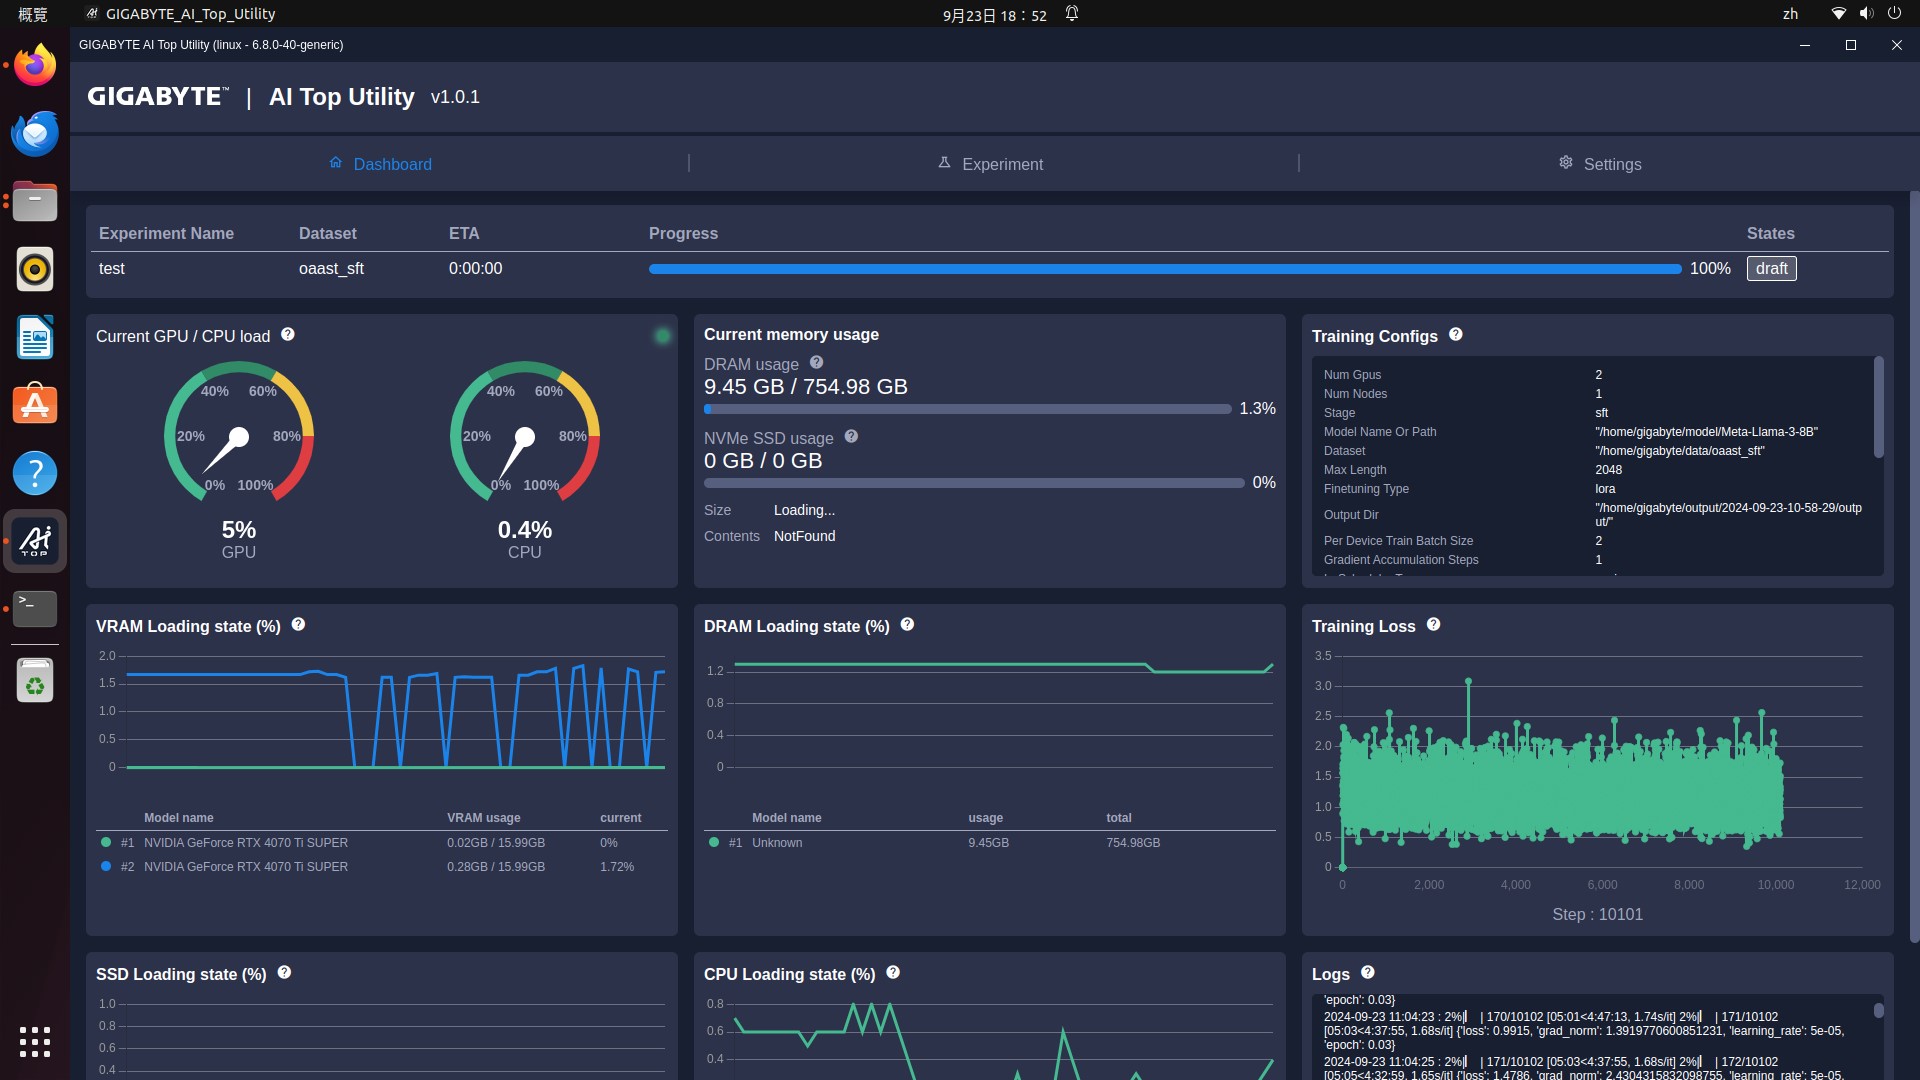Open the Terminal from the dock

coord(35,608)
